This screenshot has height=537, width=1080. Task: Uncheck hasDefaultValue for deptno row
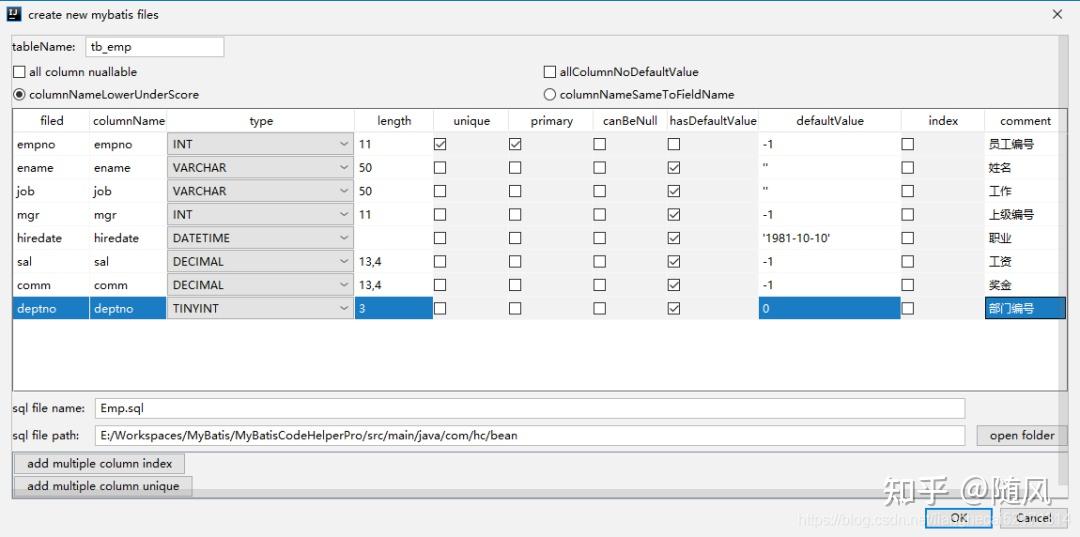click(674, 308)
